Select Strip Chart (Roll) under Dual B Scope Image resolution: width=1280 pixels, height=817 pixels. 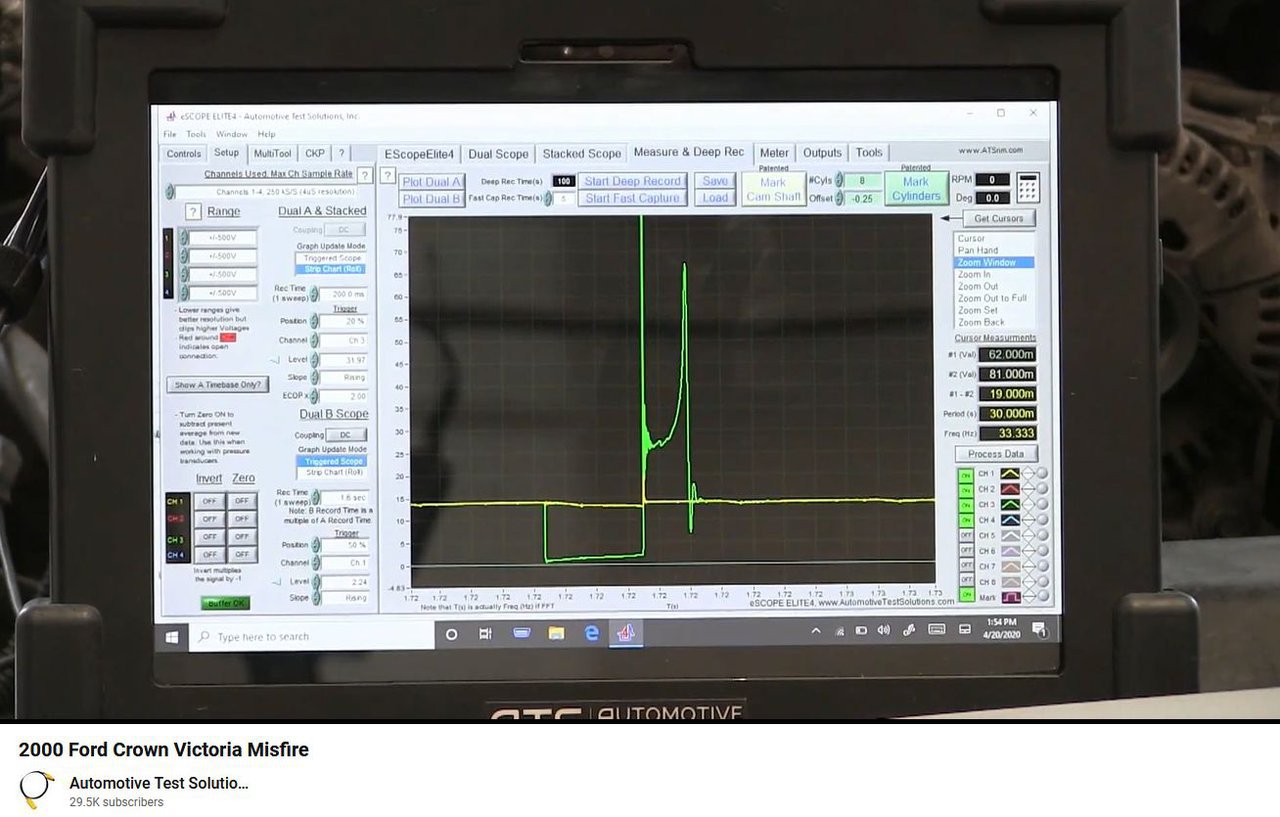(x=334, y=472)
